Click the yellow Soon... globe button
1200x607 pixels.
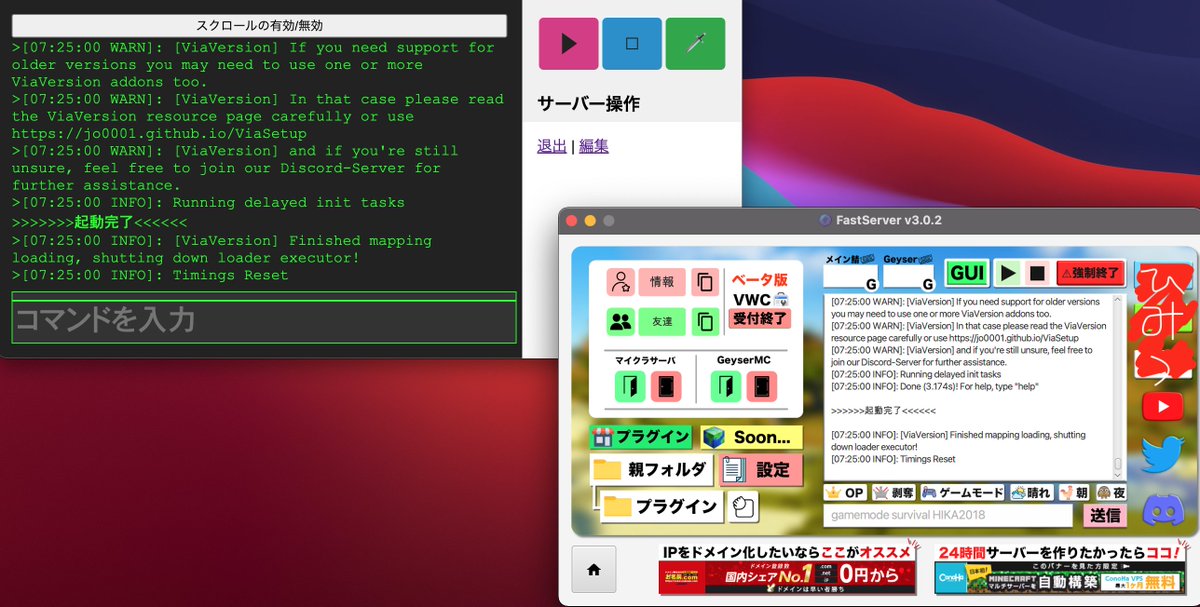click(751, 437)
